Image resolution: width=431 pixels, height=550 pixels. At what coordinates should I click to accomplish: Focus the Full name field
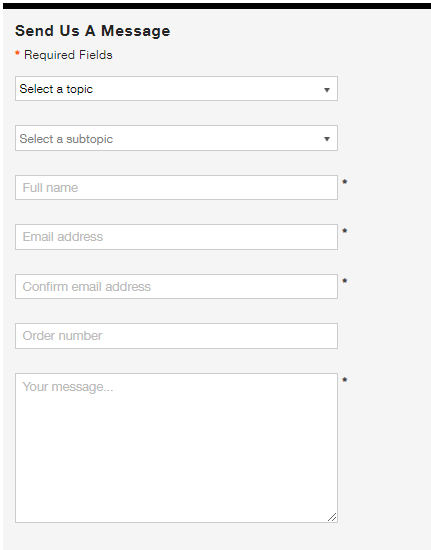click(176, 188)
